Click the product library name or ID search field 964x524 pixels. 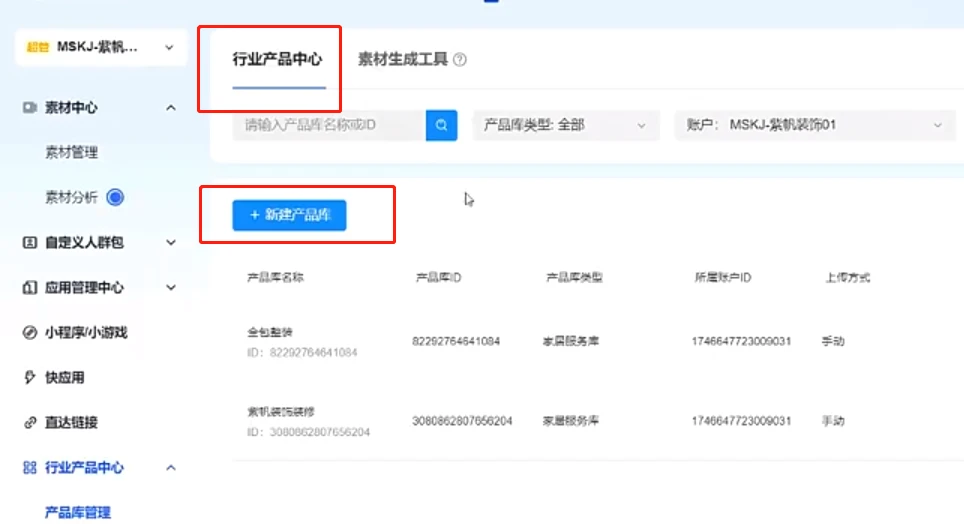click(328, 125)
